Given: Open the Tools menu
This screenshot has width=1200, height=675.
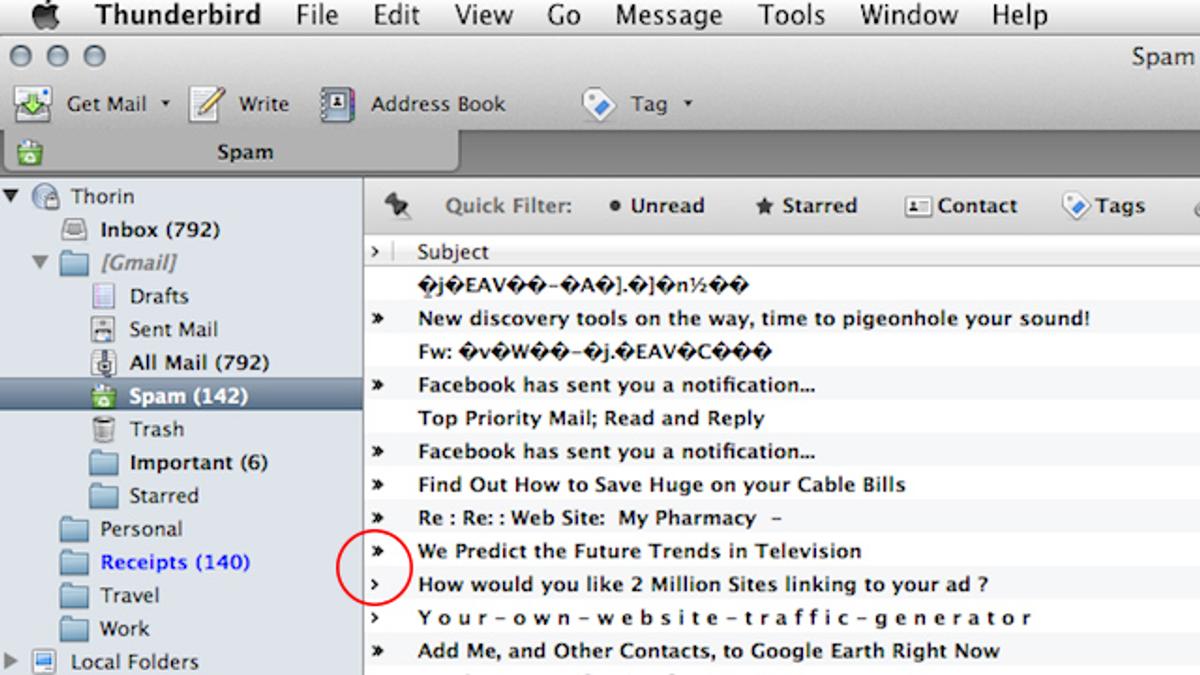Looking at the screenshot, I should (x=791, y=15).
